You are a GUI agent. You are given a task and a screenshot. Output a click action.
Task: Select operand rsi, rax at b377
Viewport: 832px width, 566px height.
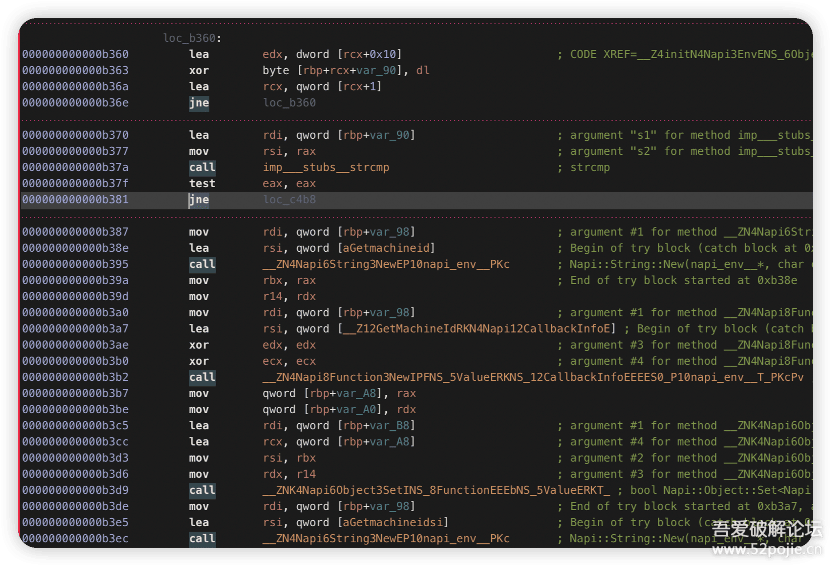289,151
